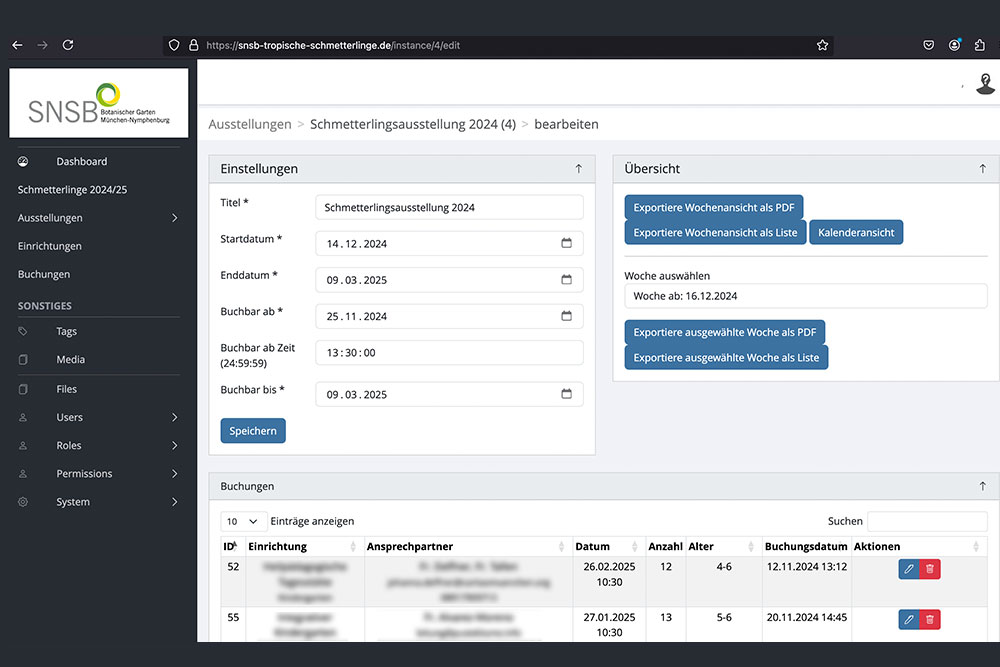1000x667 pixels.
Task: Open the Woche auswählen dropdown
Action: (805, 296)
